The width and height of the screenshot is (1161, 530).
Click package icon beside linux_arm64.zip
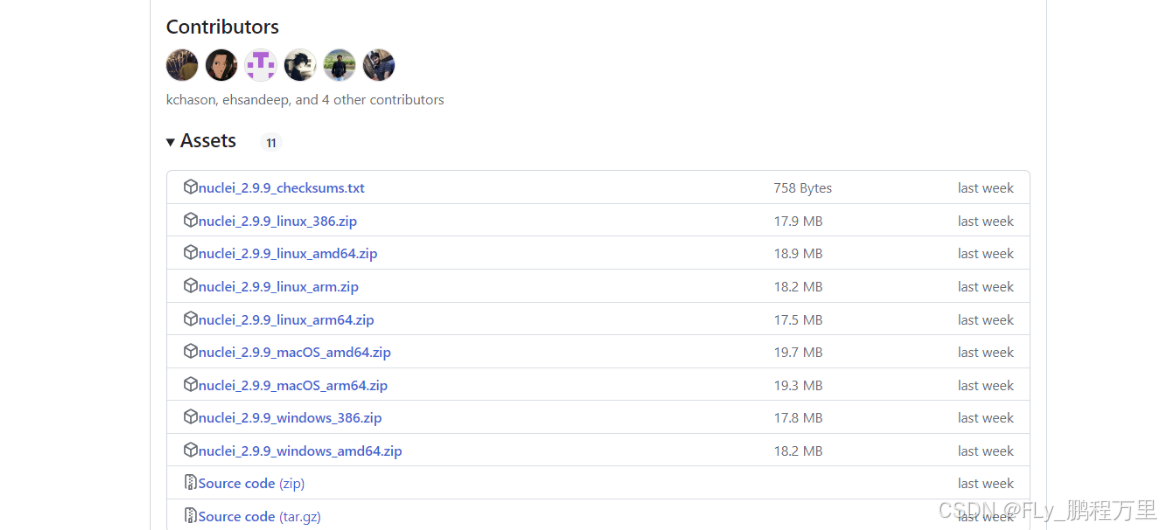tap(190, 319)
